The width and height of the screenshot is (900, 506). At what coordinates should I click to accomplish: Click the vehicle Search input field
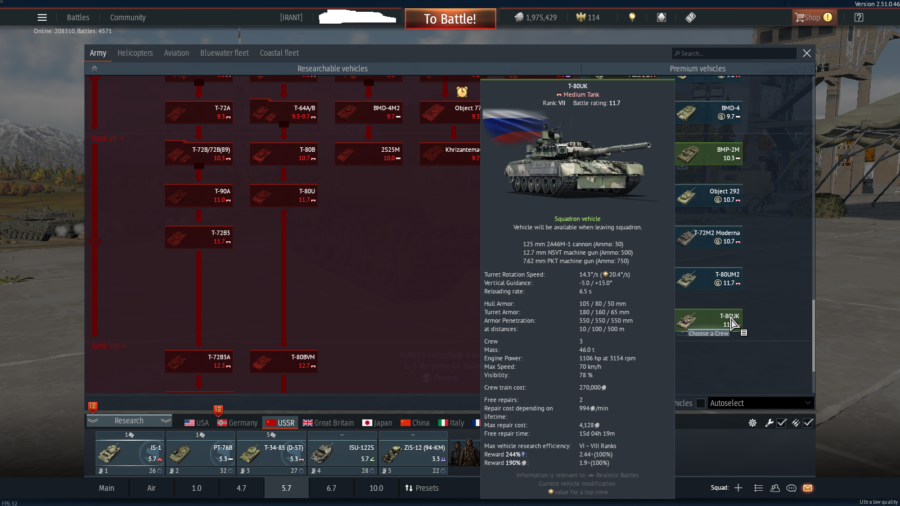pyautogui.click(x=733, y=53)
